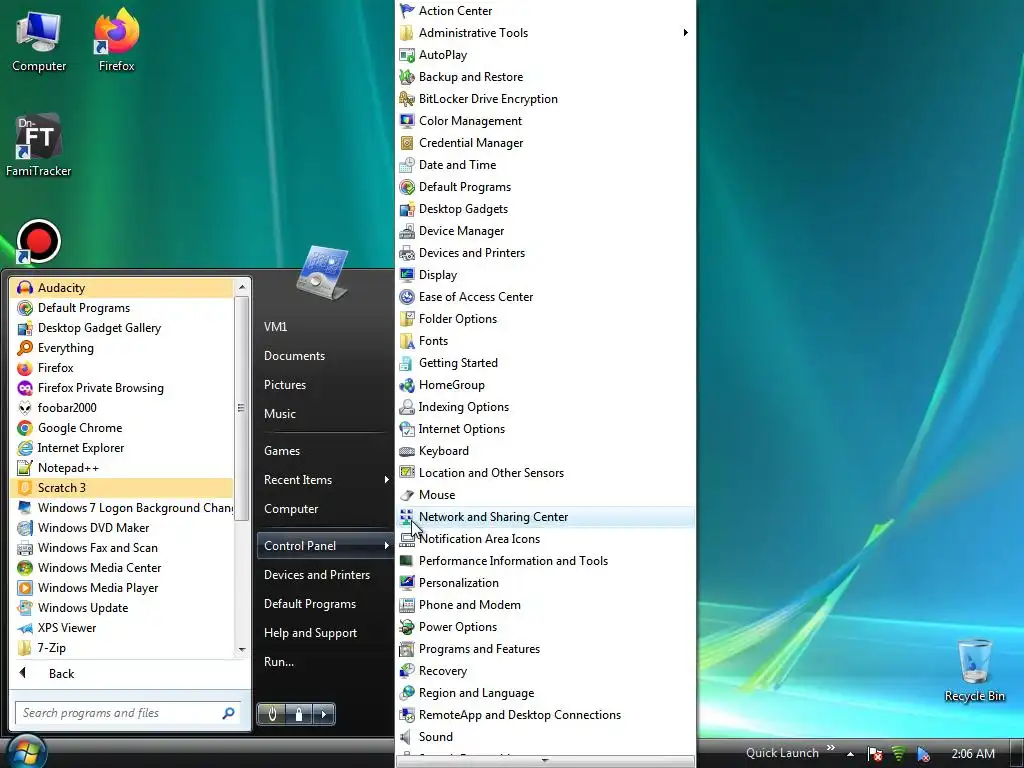This screenshot has height=768, width=1024.
Task: Open Backup and Restore
Action: pos(545,76)
